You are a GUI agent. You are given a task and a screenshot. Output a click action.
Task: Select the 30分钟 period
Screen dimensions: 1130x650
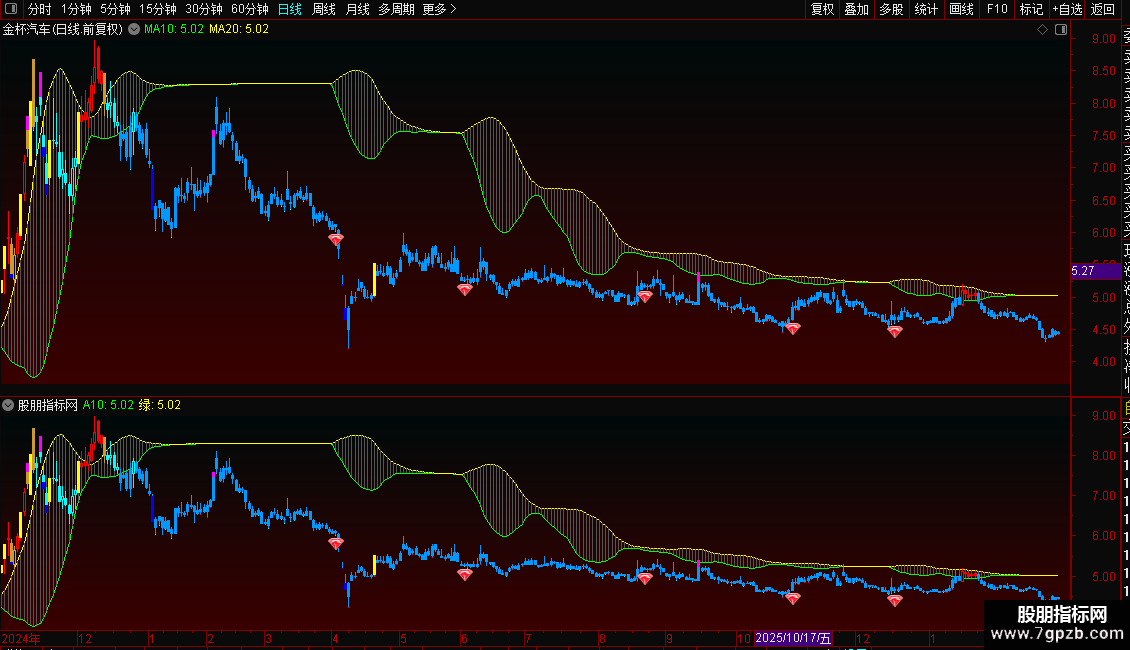(204, 9)
